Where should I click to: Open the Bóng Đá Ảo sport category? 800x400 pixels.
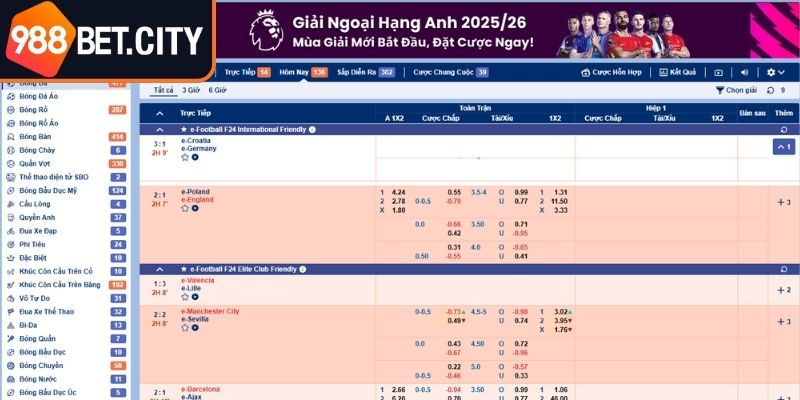tap(38, 96)
